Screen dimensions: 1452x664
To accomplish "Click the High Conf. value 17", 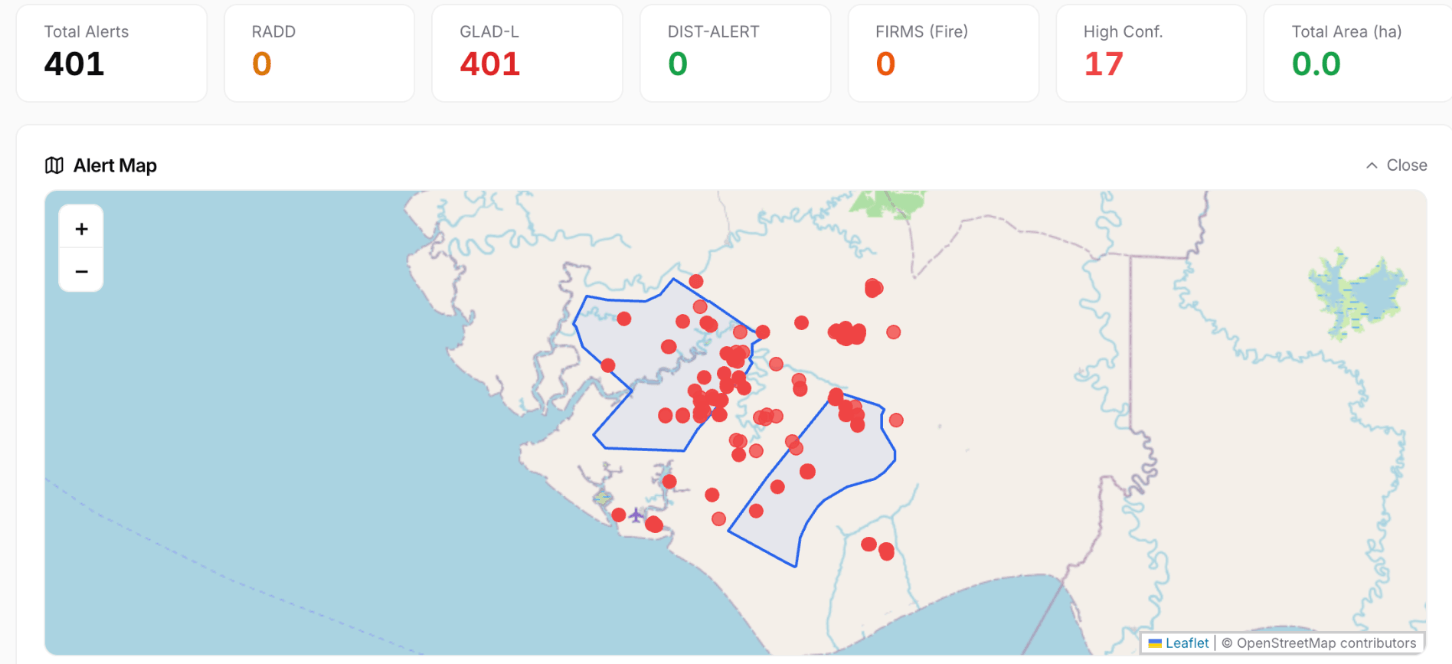I will click(1103, 64).
